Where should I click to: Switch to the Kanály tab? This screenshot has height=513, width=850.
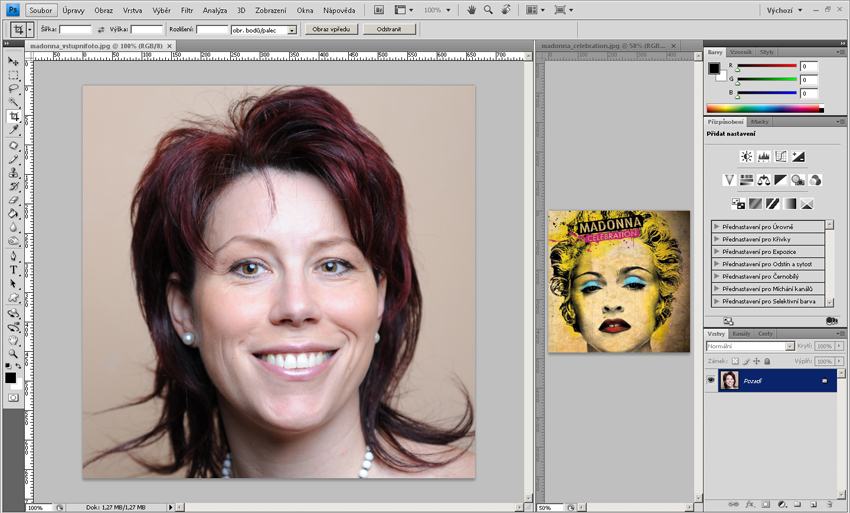tap(741, 333)
